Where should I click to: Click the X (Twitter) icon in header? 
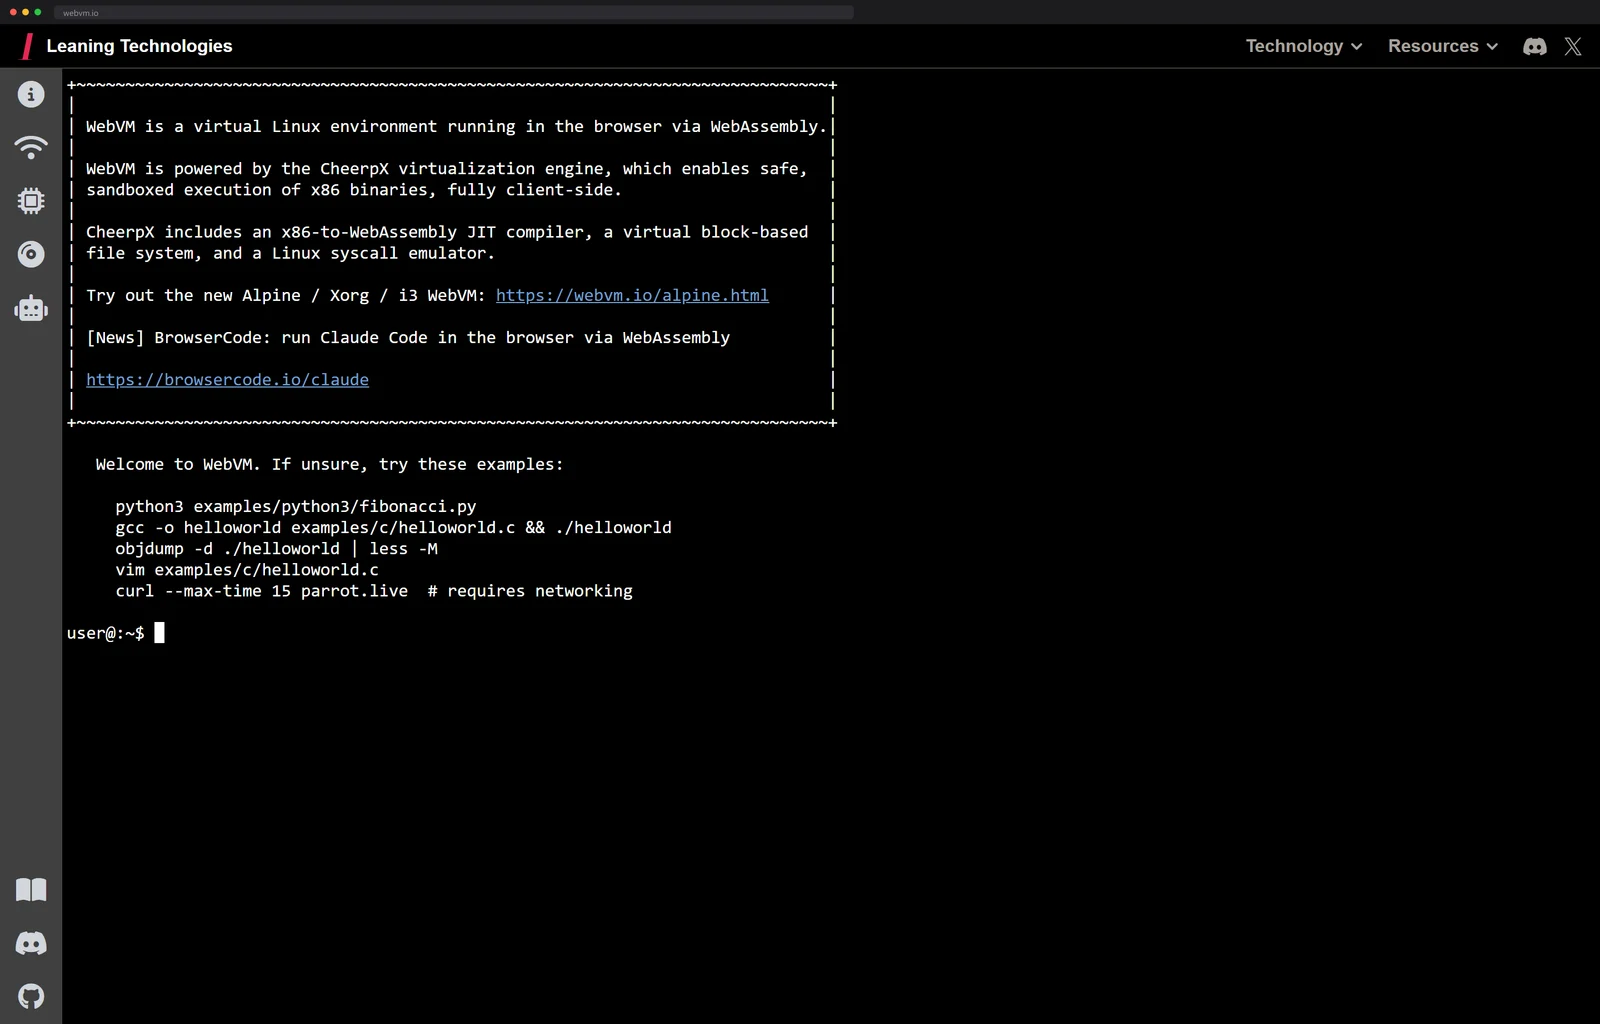pos(1573,46)
